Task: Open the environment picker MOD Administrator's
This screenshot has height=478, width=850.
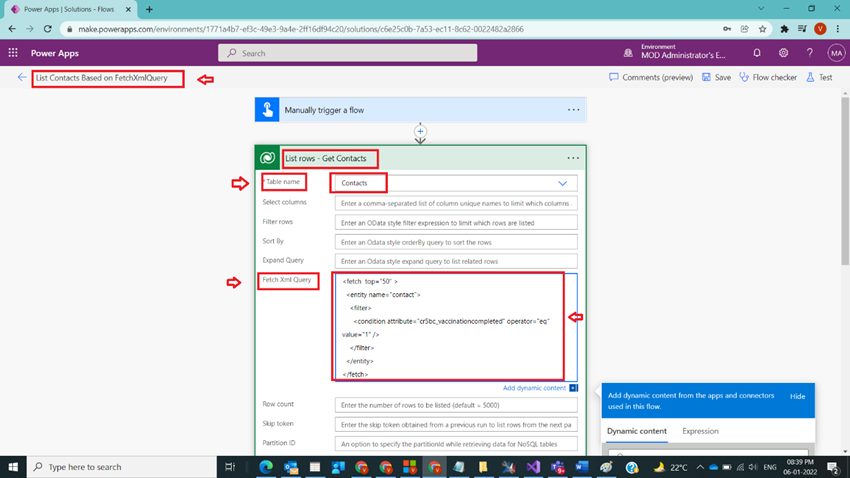Action: [675, 53]
